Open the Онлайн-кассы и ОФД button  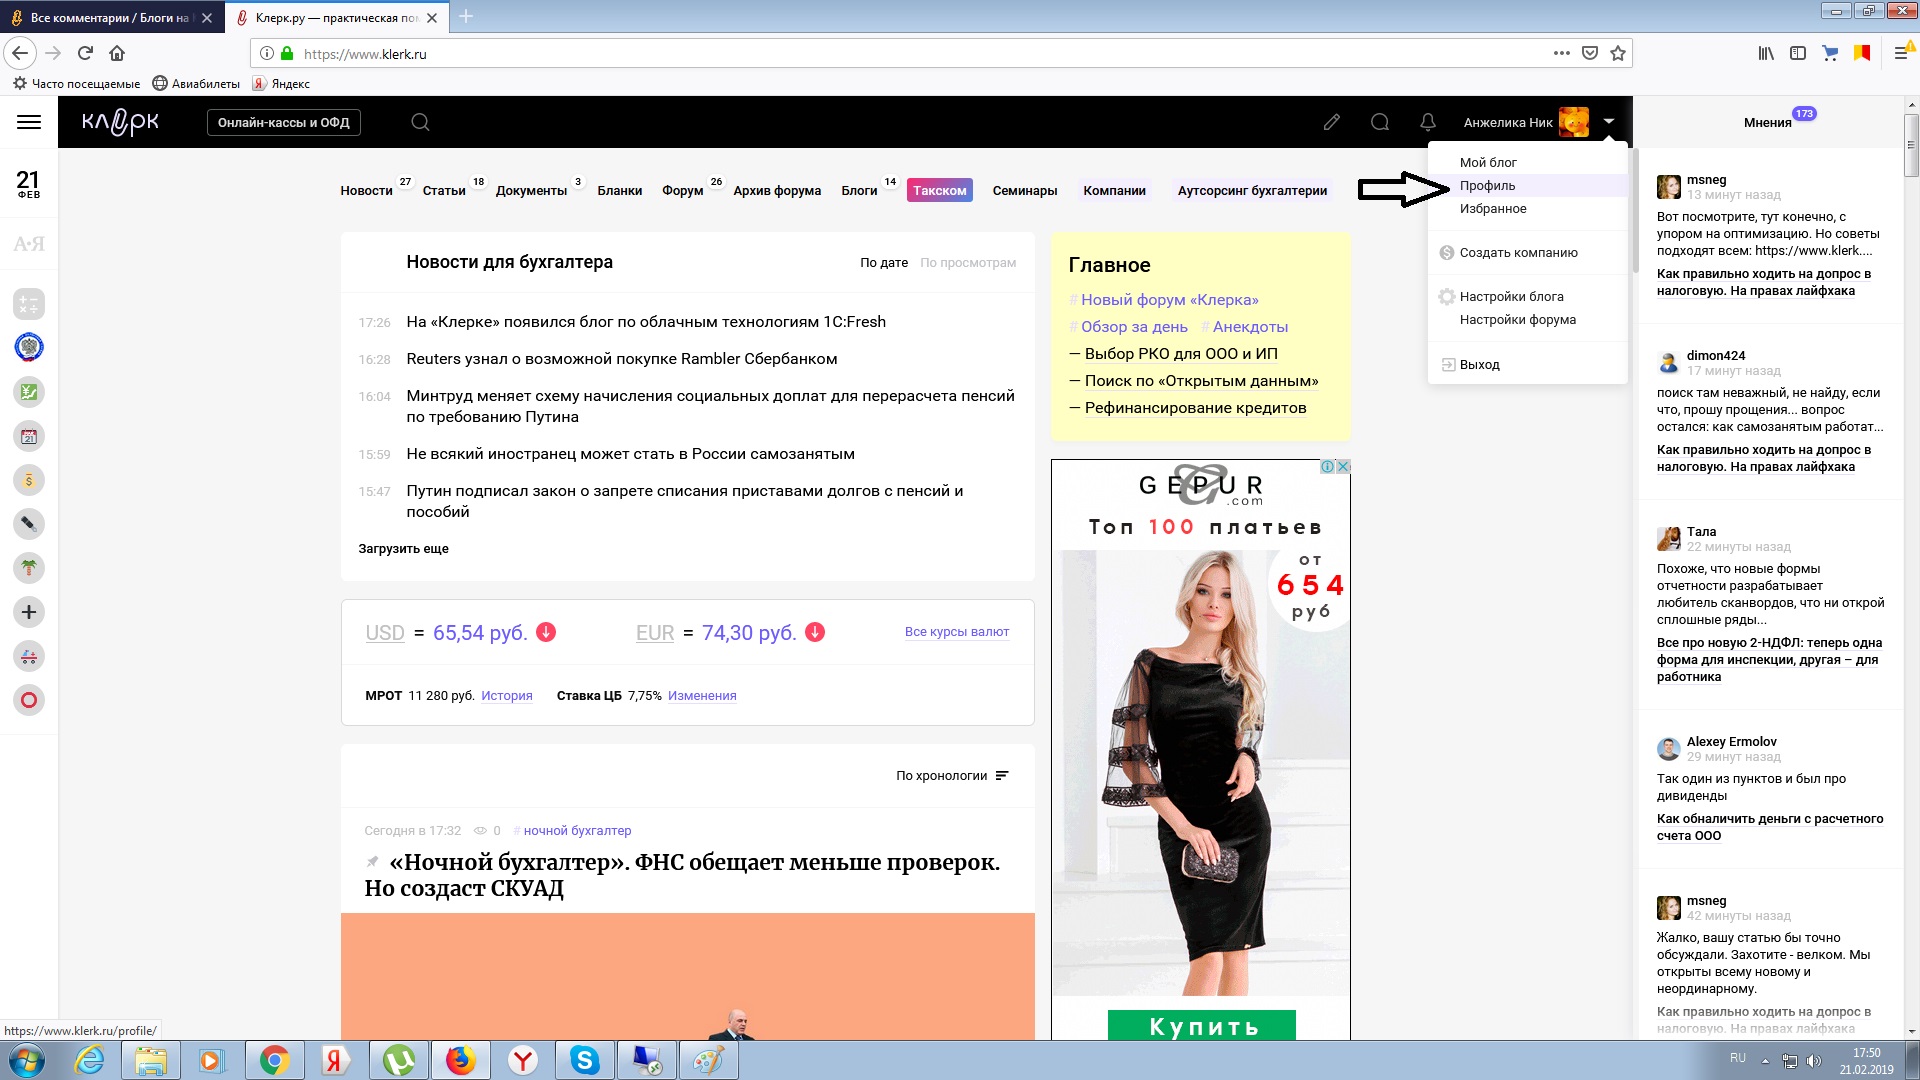pos(283,122)
